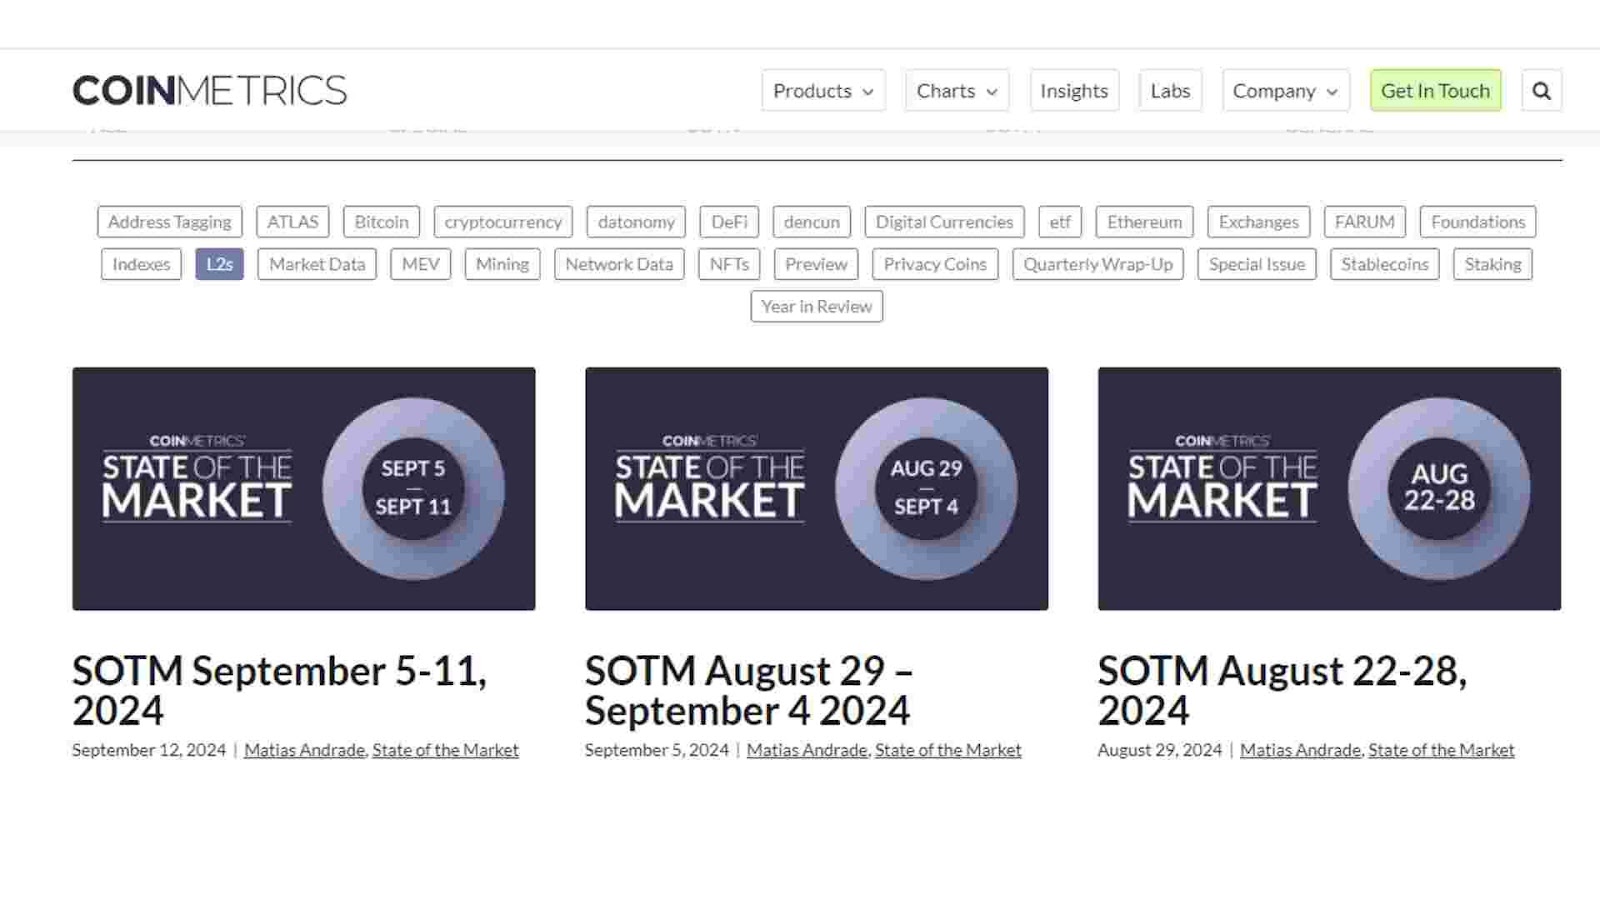Image resolution: width=1600 pixels, height=900 pixels.
Task: Select the Quarterly Wrap-Up tag
Action: (1098, 264)
